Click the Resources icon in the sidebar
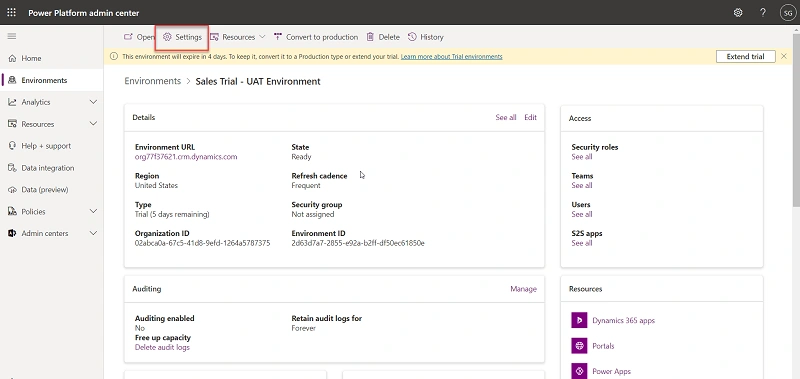800x379 pixels. tap(12, 124)
